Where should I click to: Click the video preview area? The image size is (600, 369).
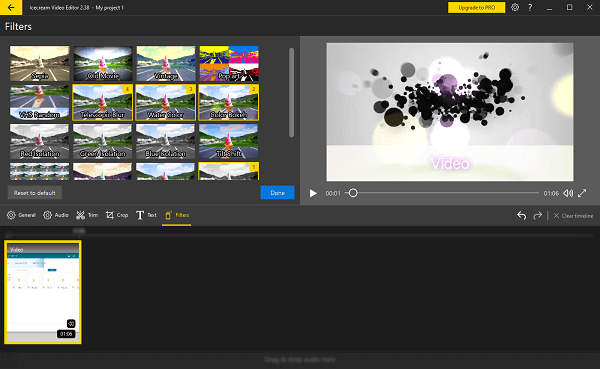pos(450,112)
